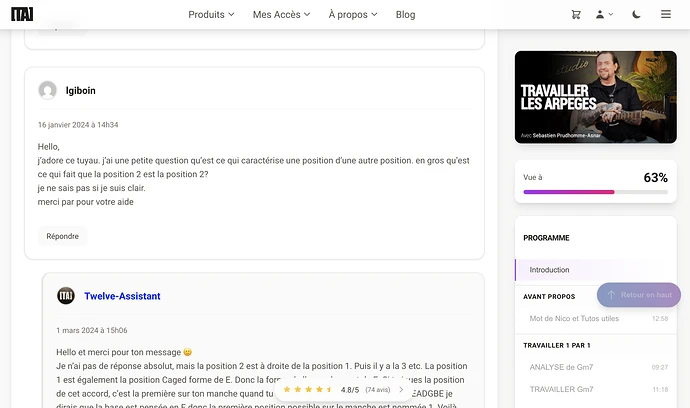
Task: Click the account menu chevron arrow
Action: pos(610,14)
